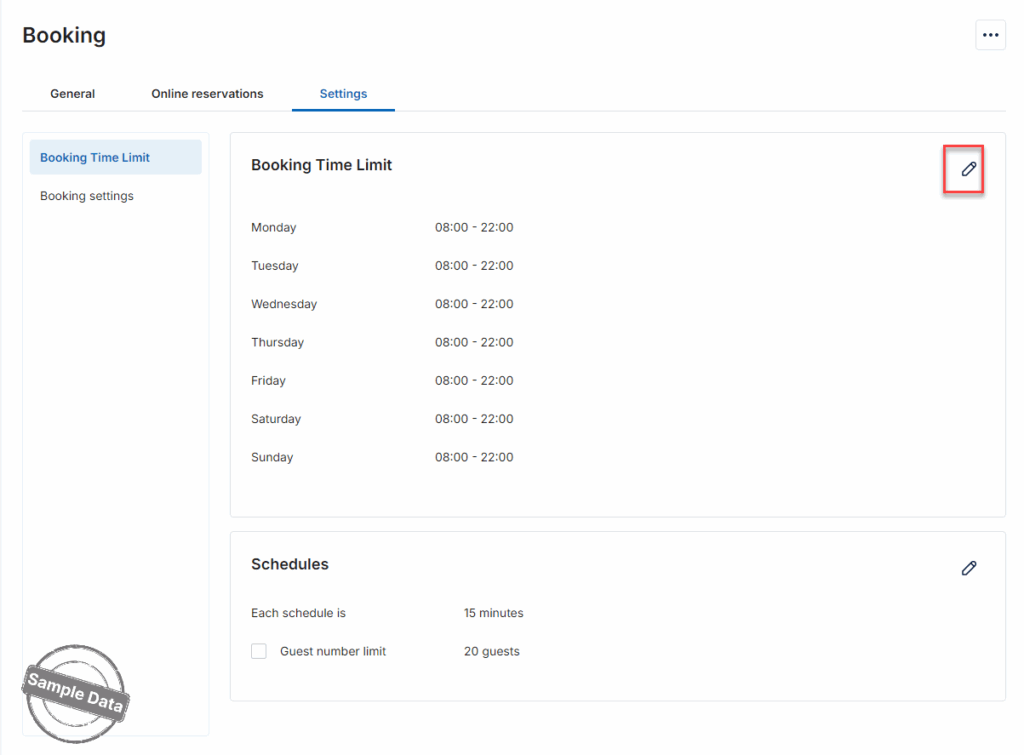
Task: Select the Wednesday day label
Action: click(284, 304)
